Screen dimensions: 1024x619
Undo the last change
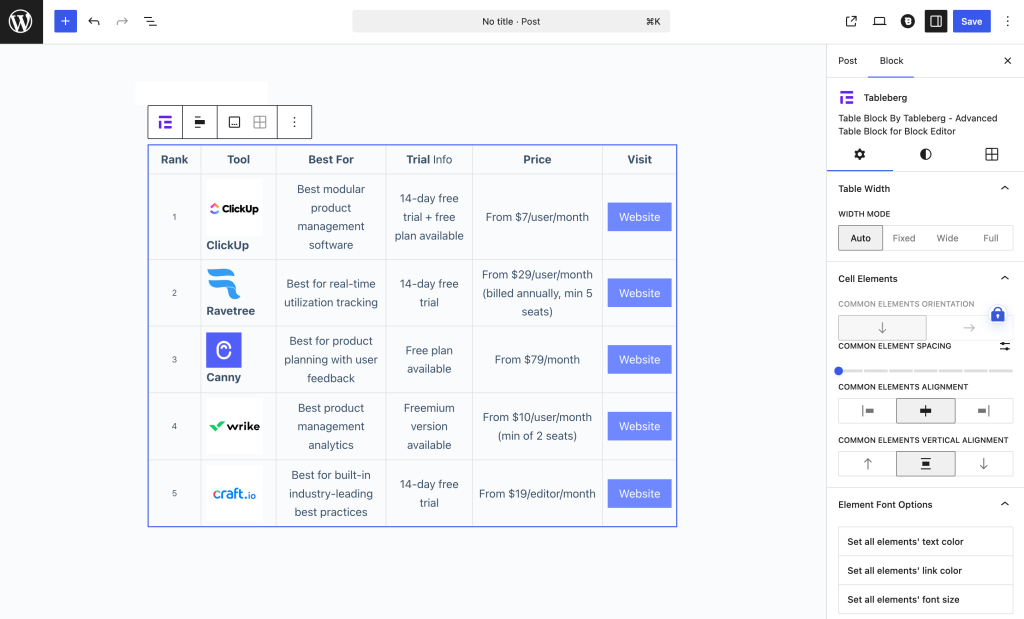(x=94, y=22)
